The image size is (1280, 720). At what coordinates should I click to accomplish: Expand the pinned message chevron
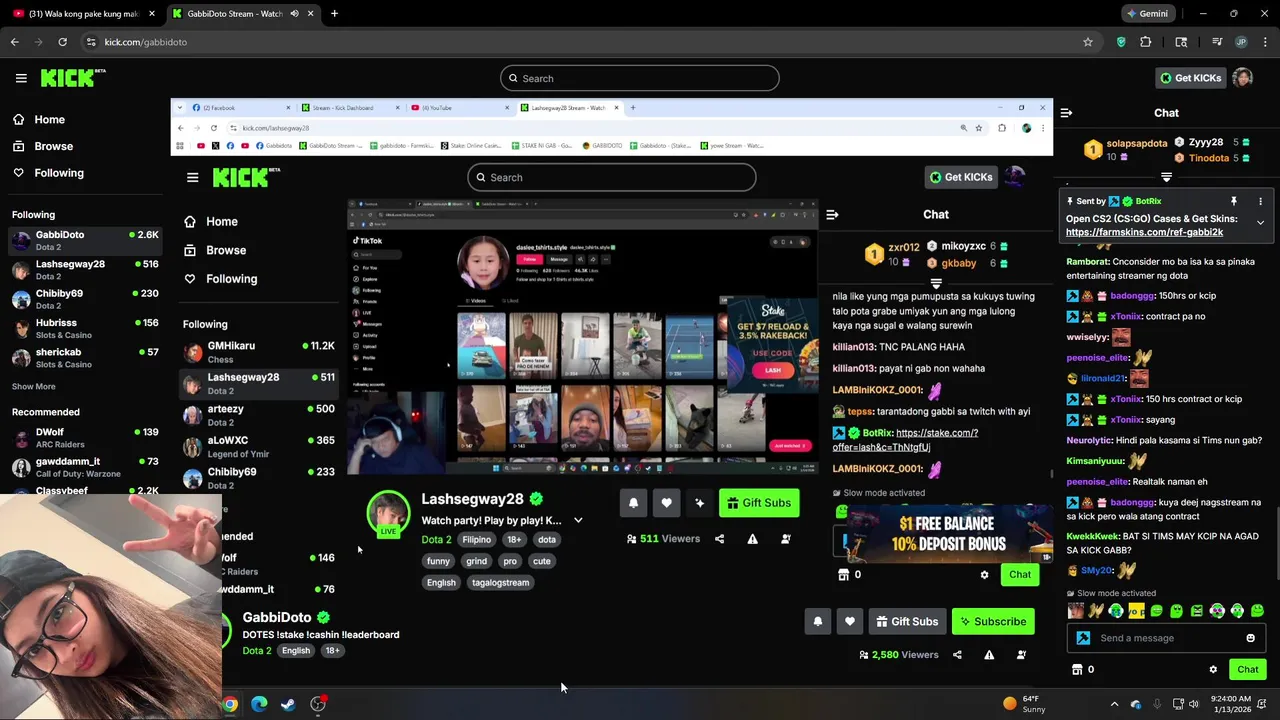point(1260,222)
